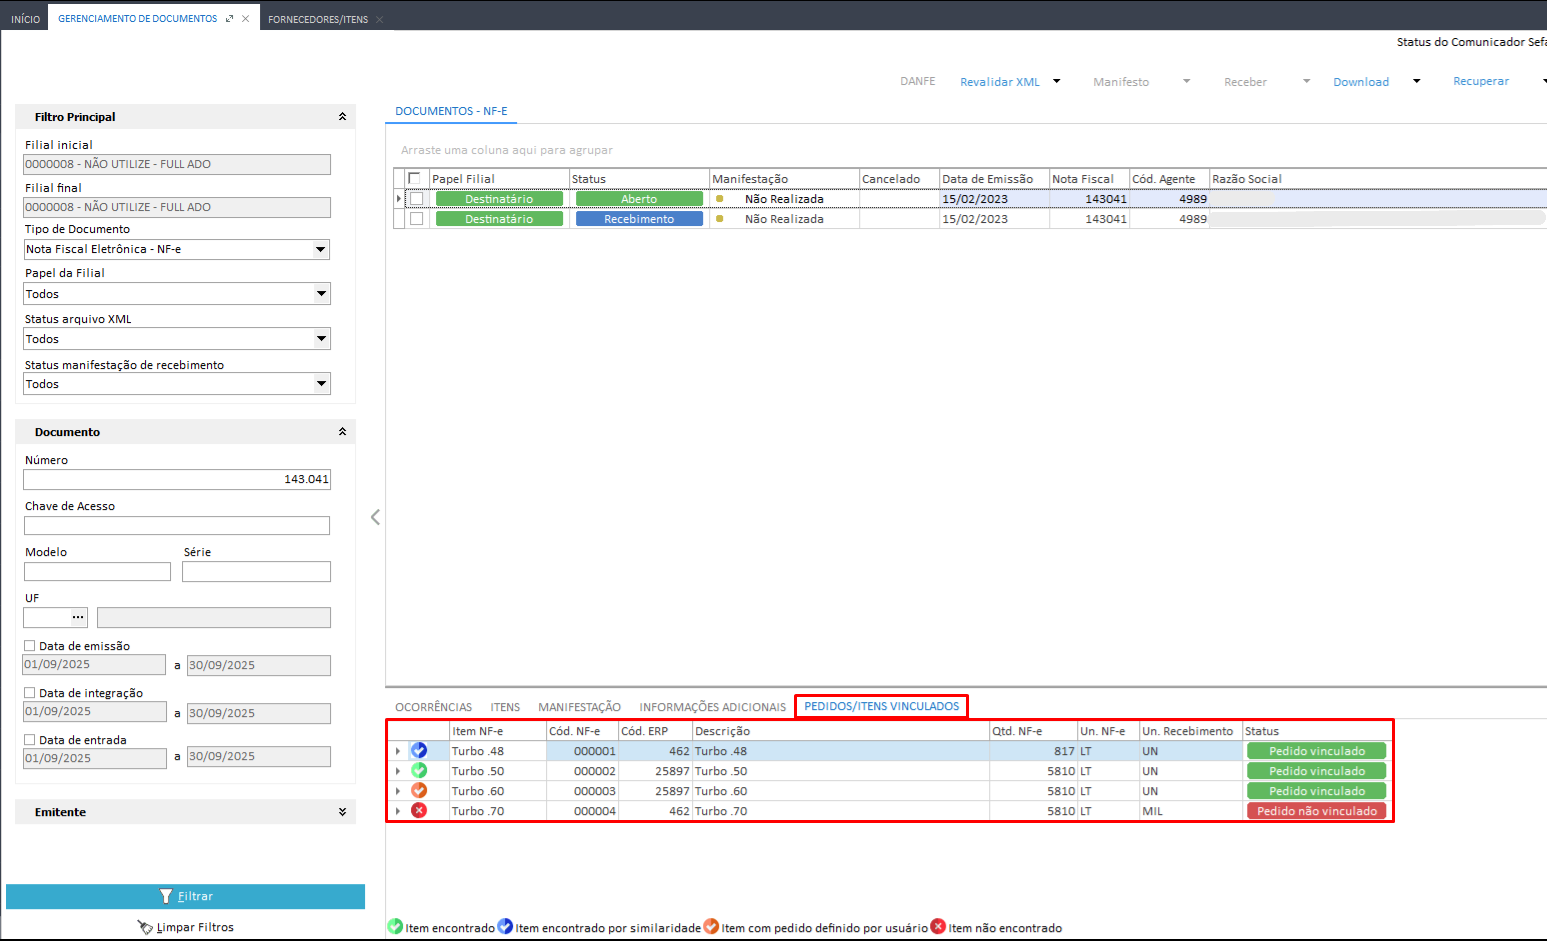Click the red not-found icon on Turbo .70 row

pos(419,811)
